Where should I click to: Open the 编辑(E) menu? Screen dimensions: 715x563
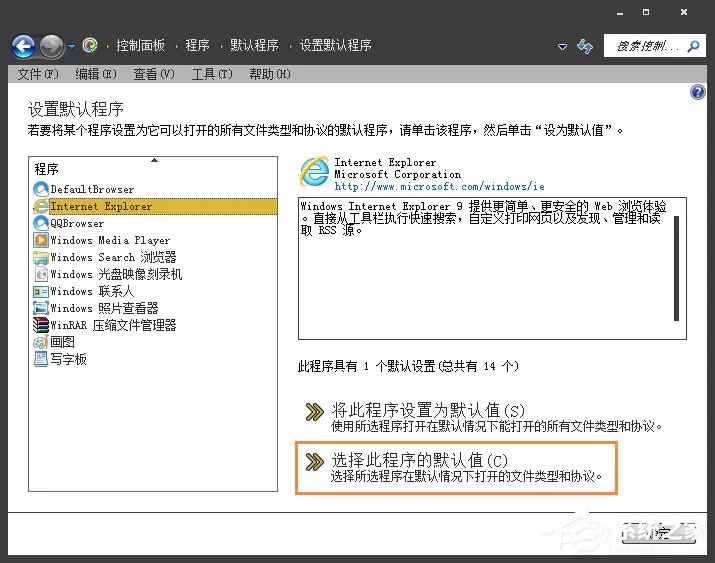pyautogui.click(x=96, y=74)
